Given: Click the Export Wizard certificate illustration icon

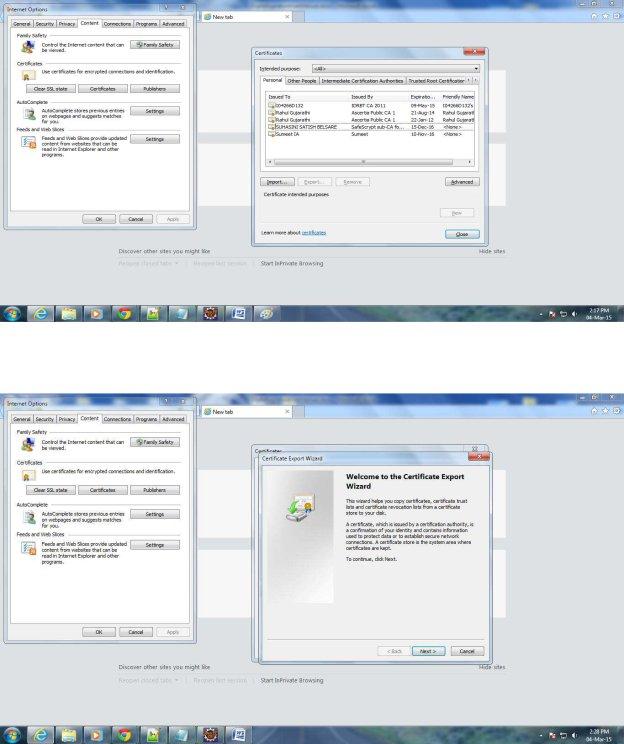Looking at the screenshot, I should coord(301,508).
